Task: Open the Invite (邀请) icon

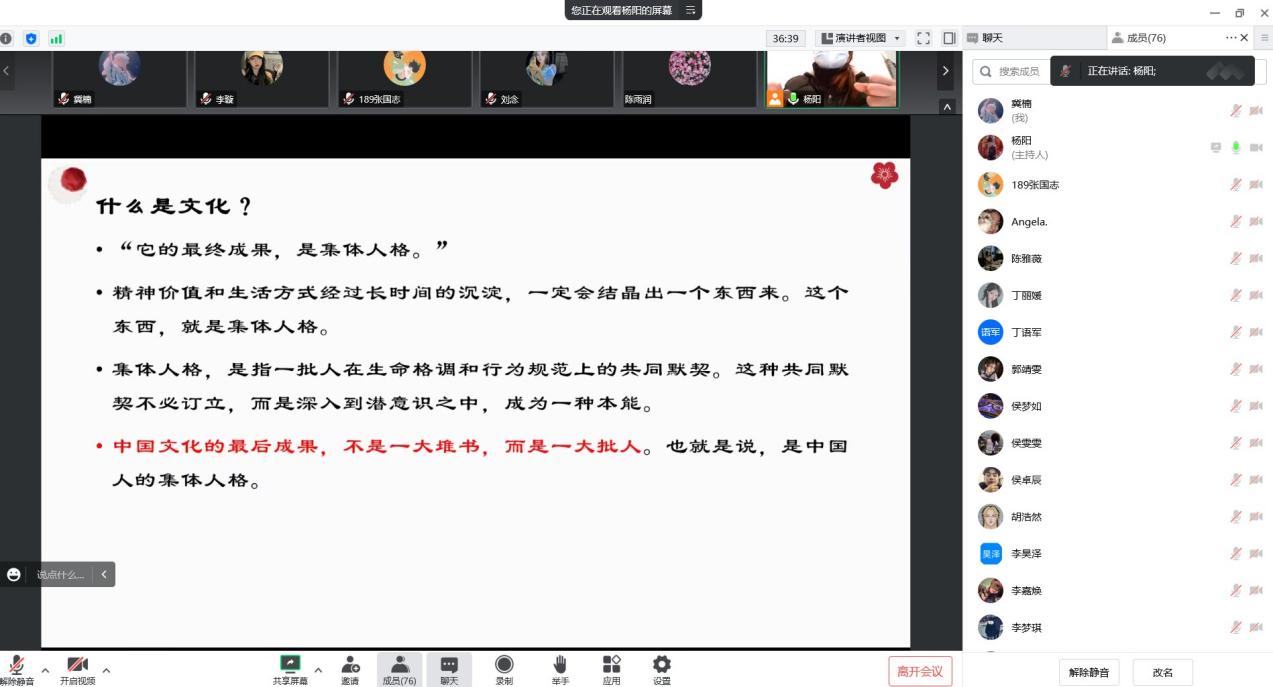Action: (x=350, y=664)
